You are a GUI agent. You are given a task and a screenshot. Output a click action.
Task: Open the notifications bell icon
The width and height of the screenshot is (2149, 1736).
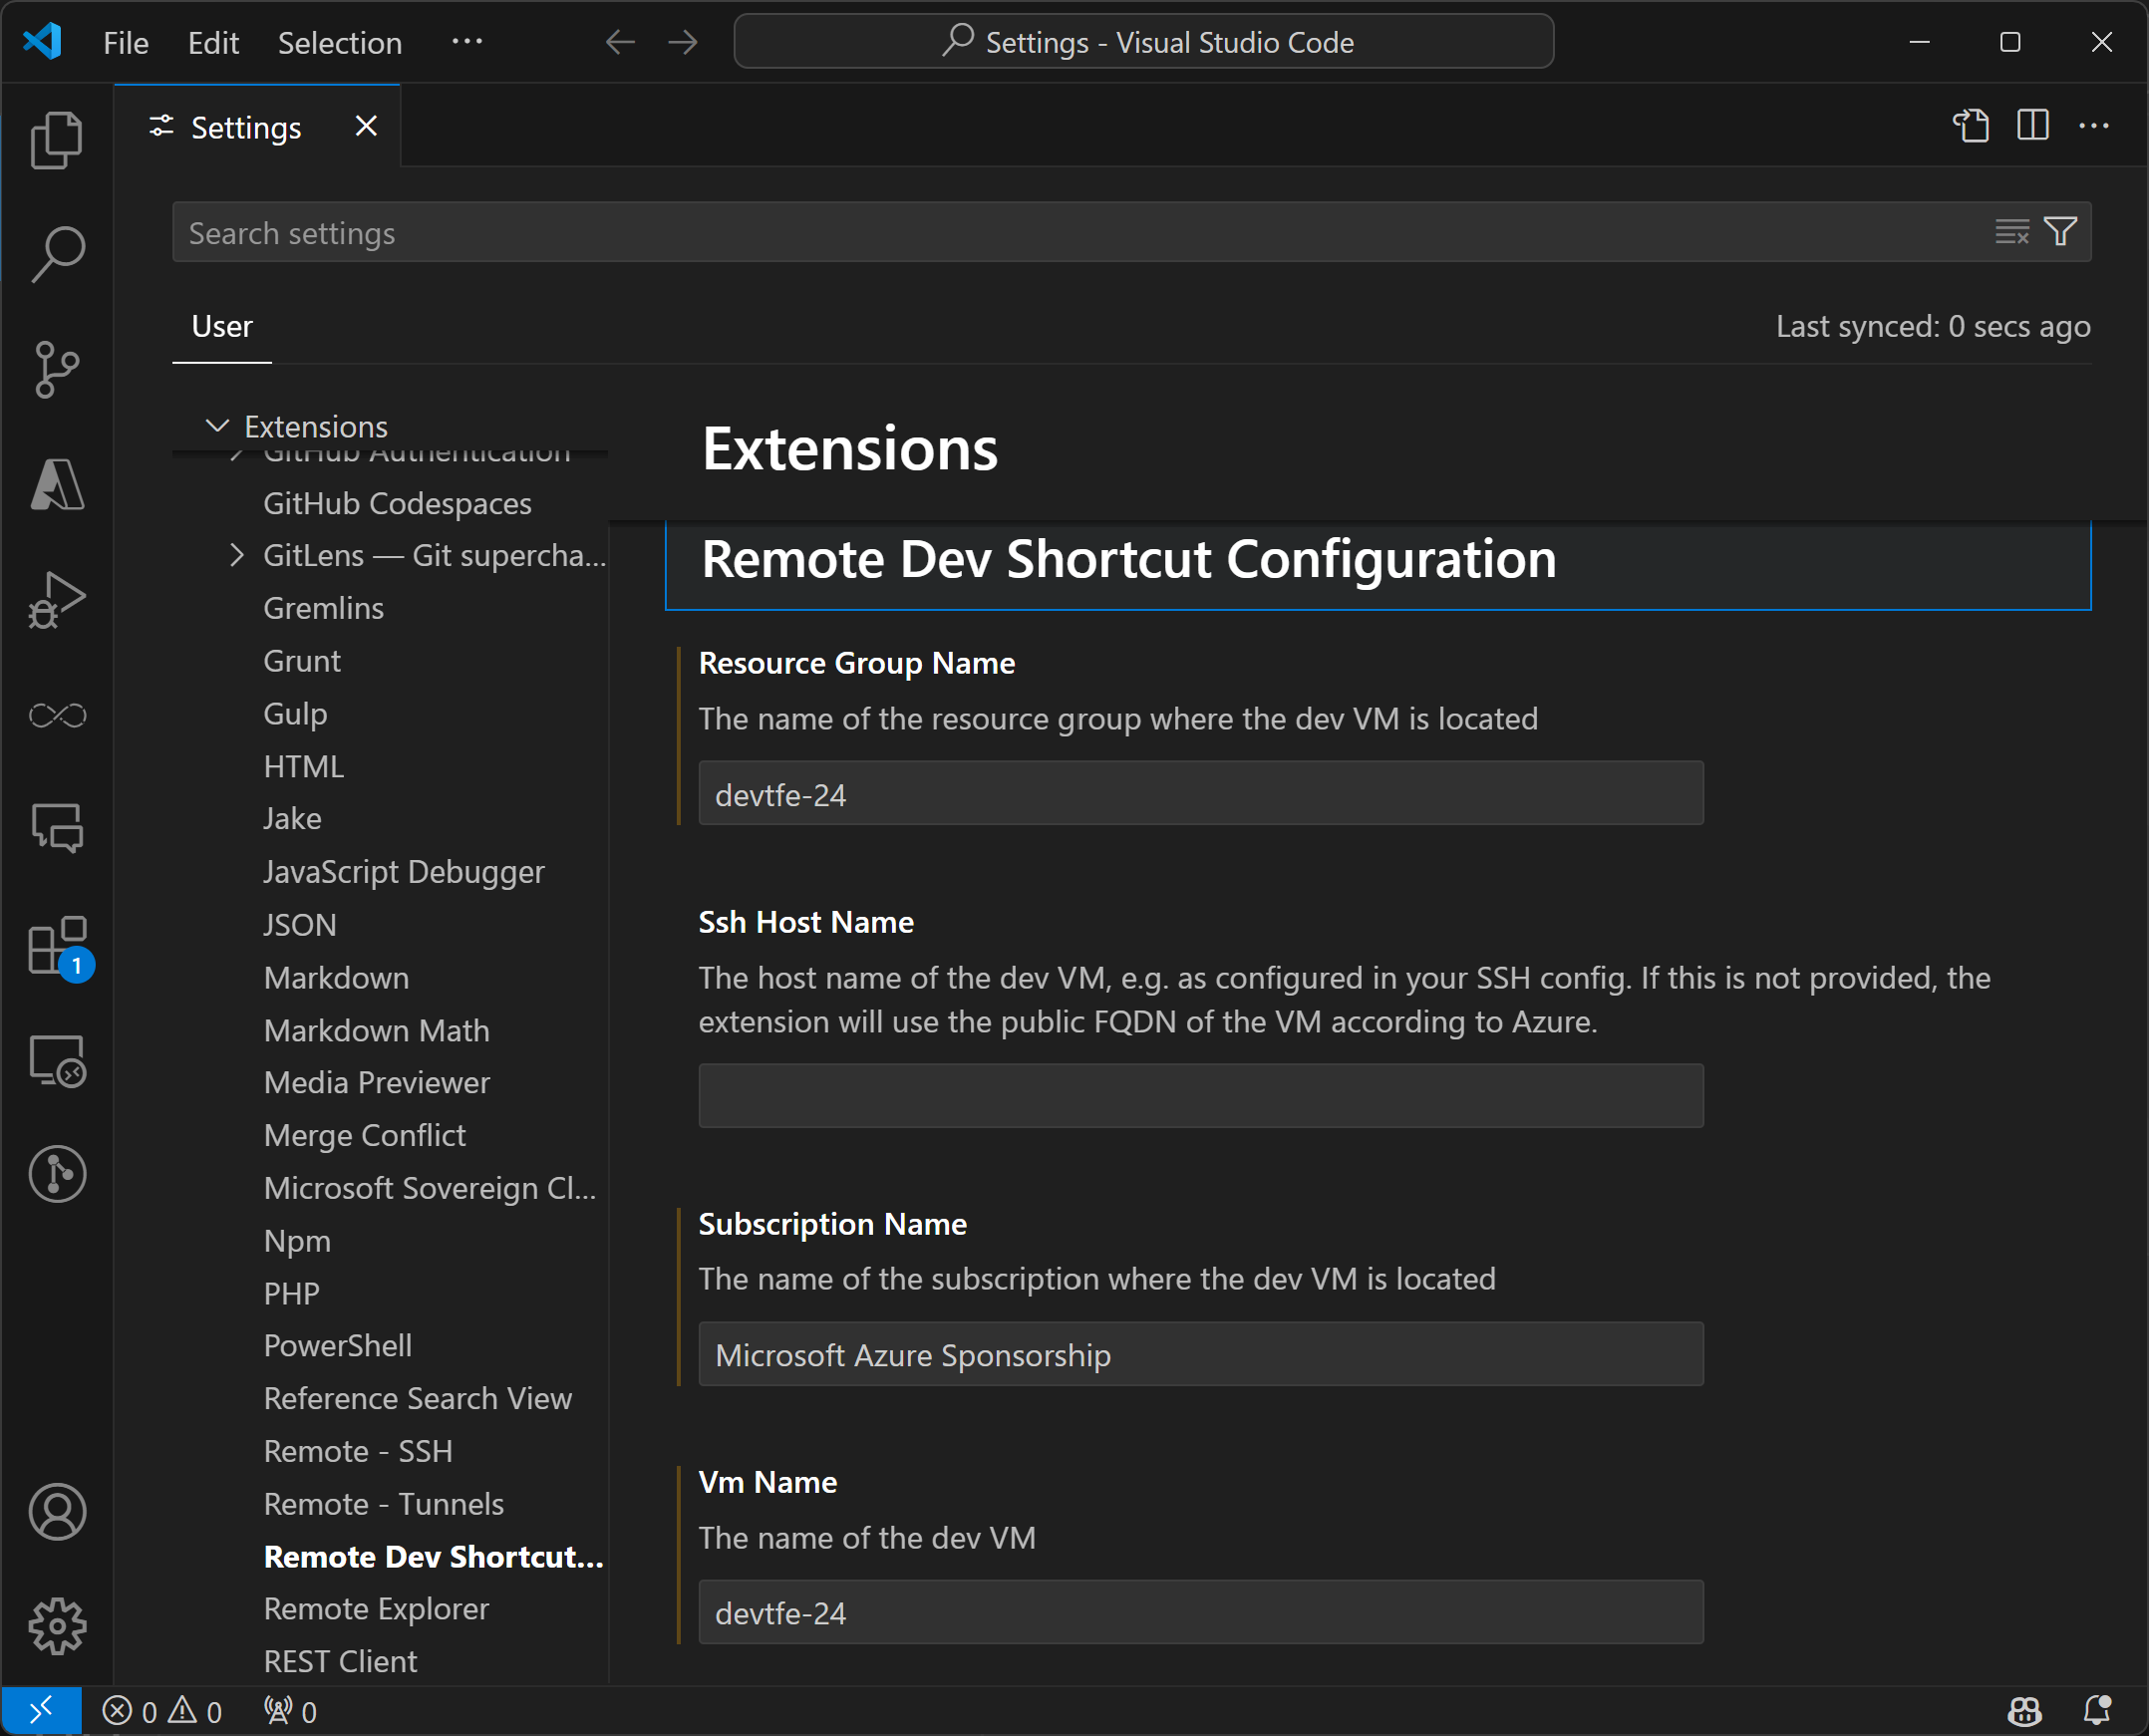2097,1711
